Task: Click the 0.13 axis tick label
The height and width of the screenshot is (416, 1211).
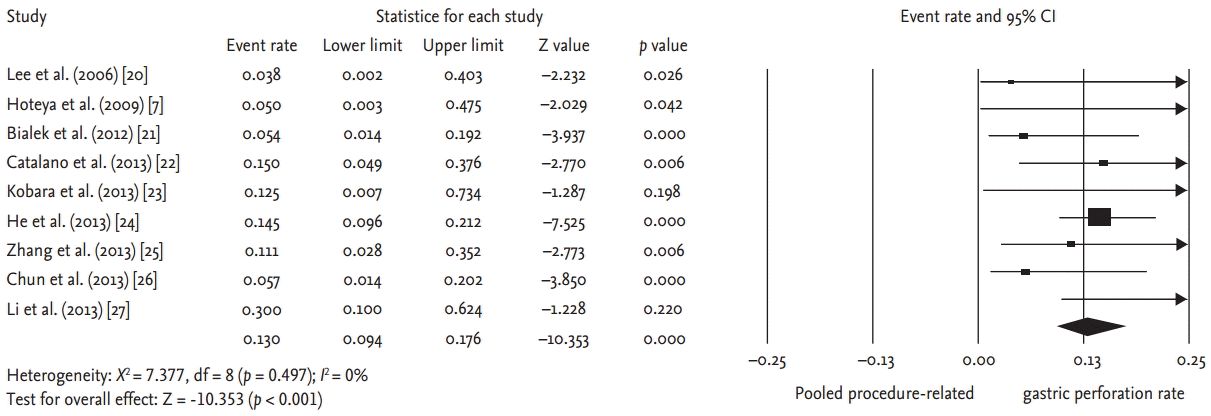Action: (1086, 361)
